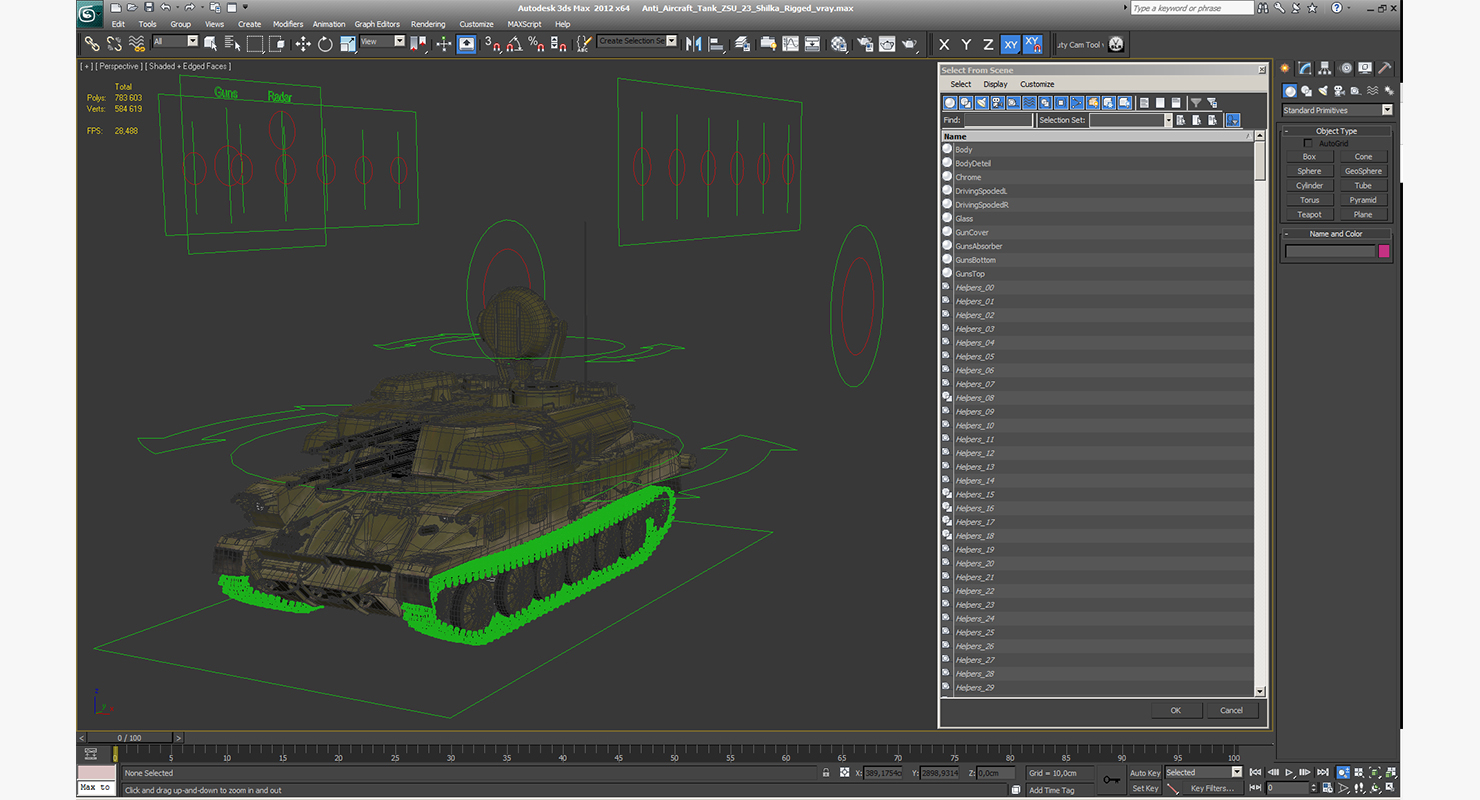Toggle Display Lights filter in Select From Scene
This screenshot has width=1480, height=800.
point(982,103)
